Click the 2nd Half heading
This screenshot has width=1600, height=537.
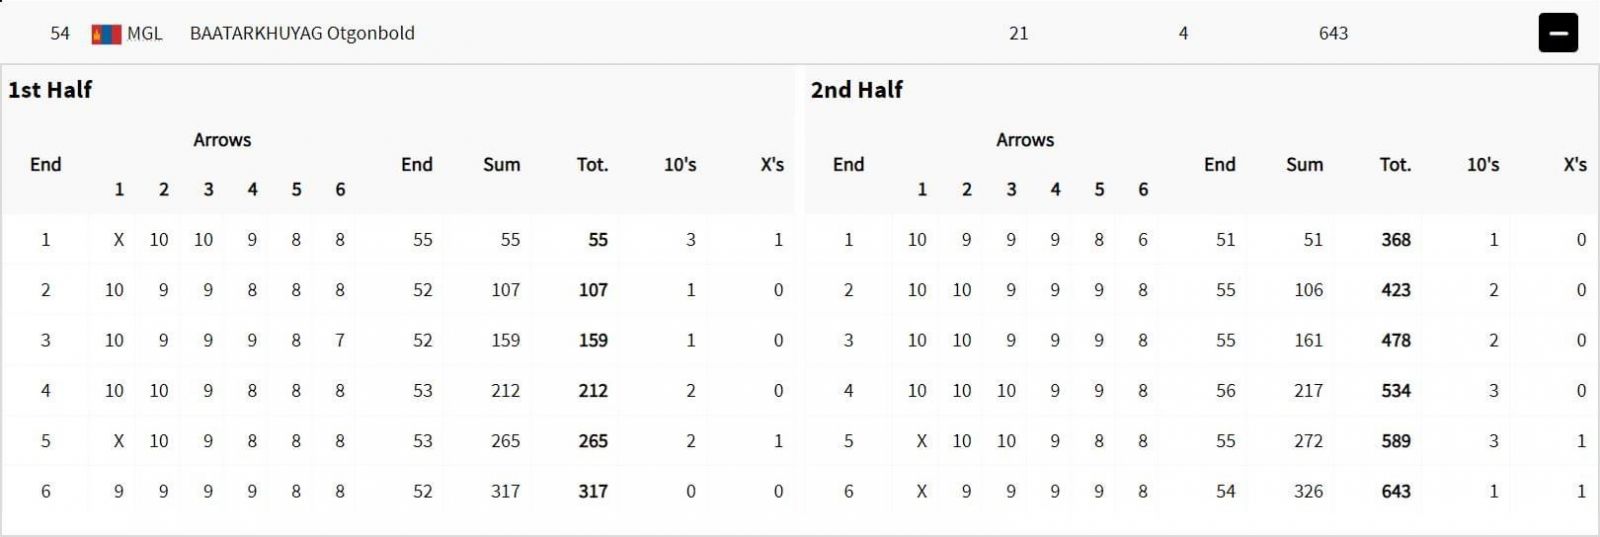[856, 90]
